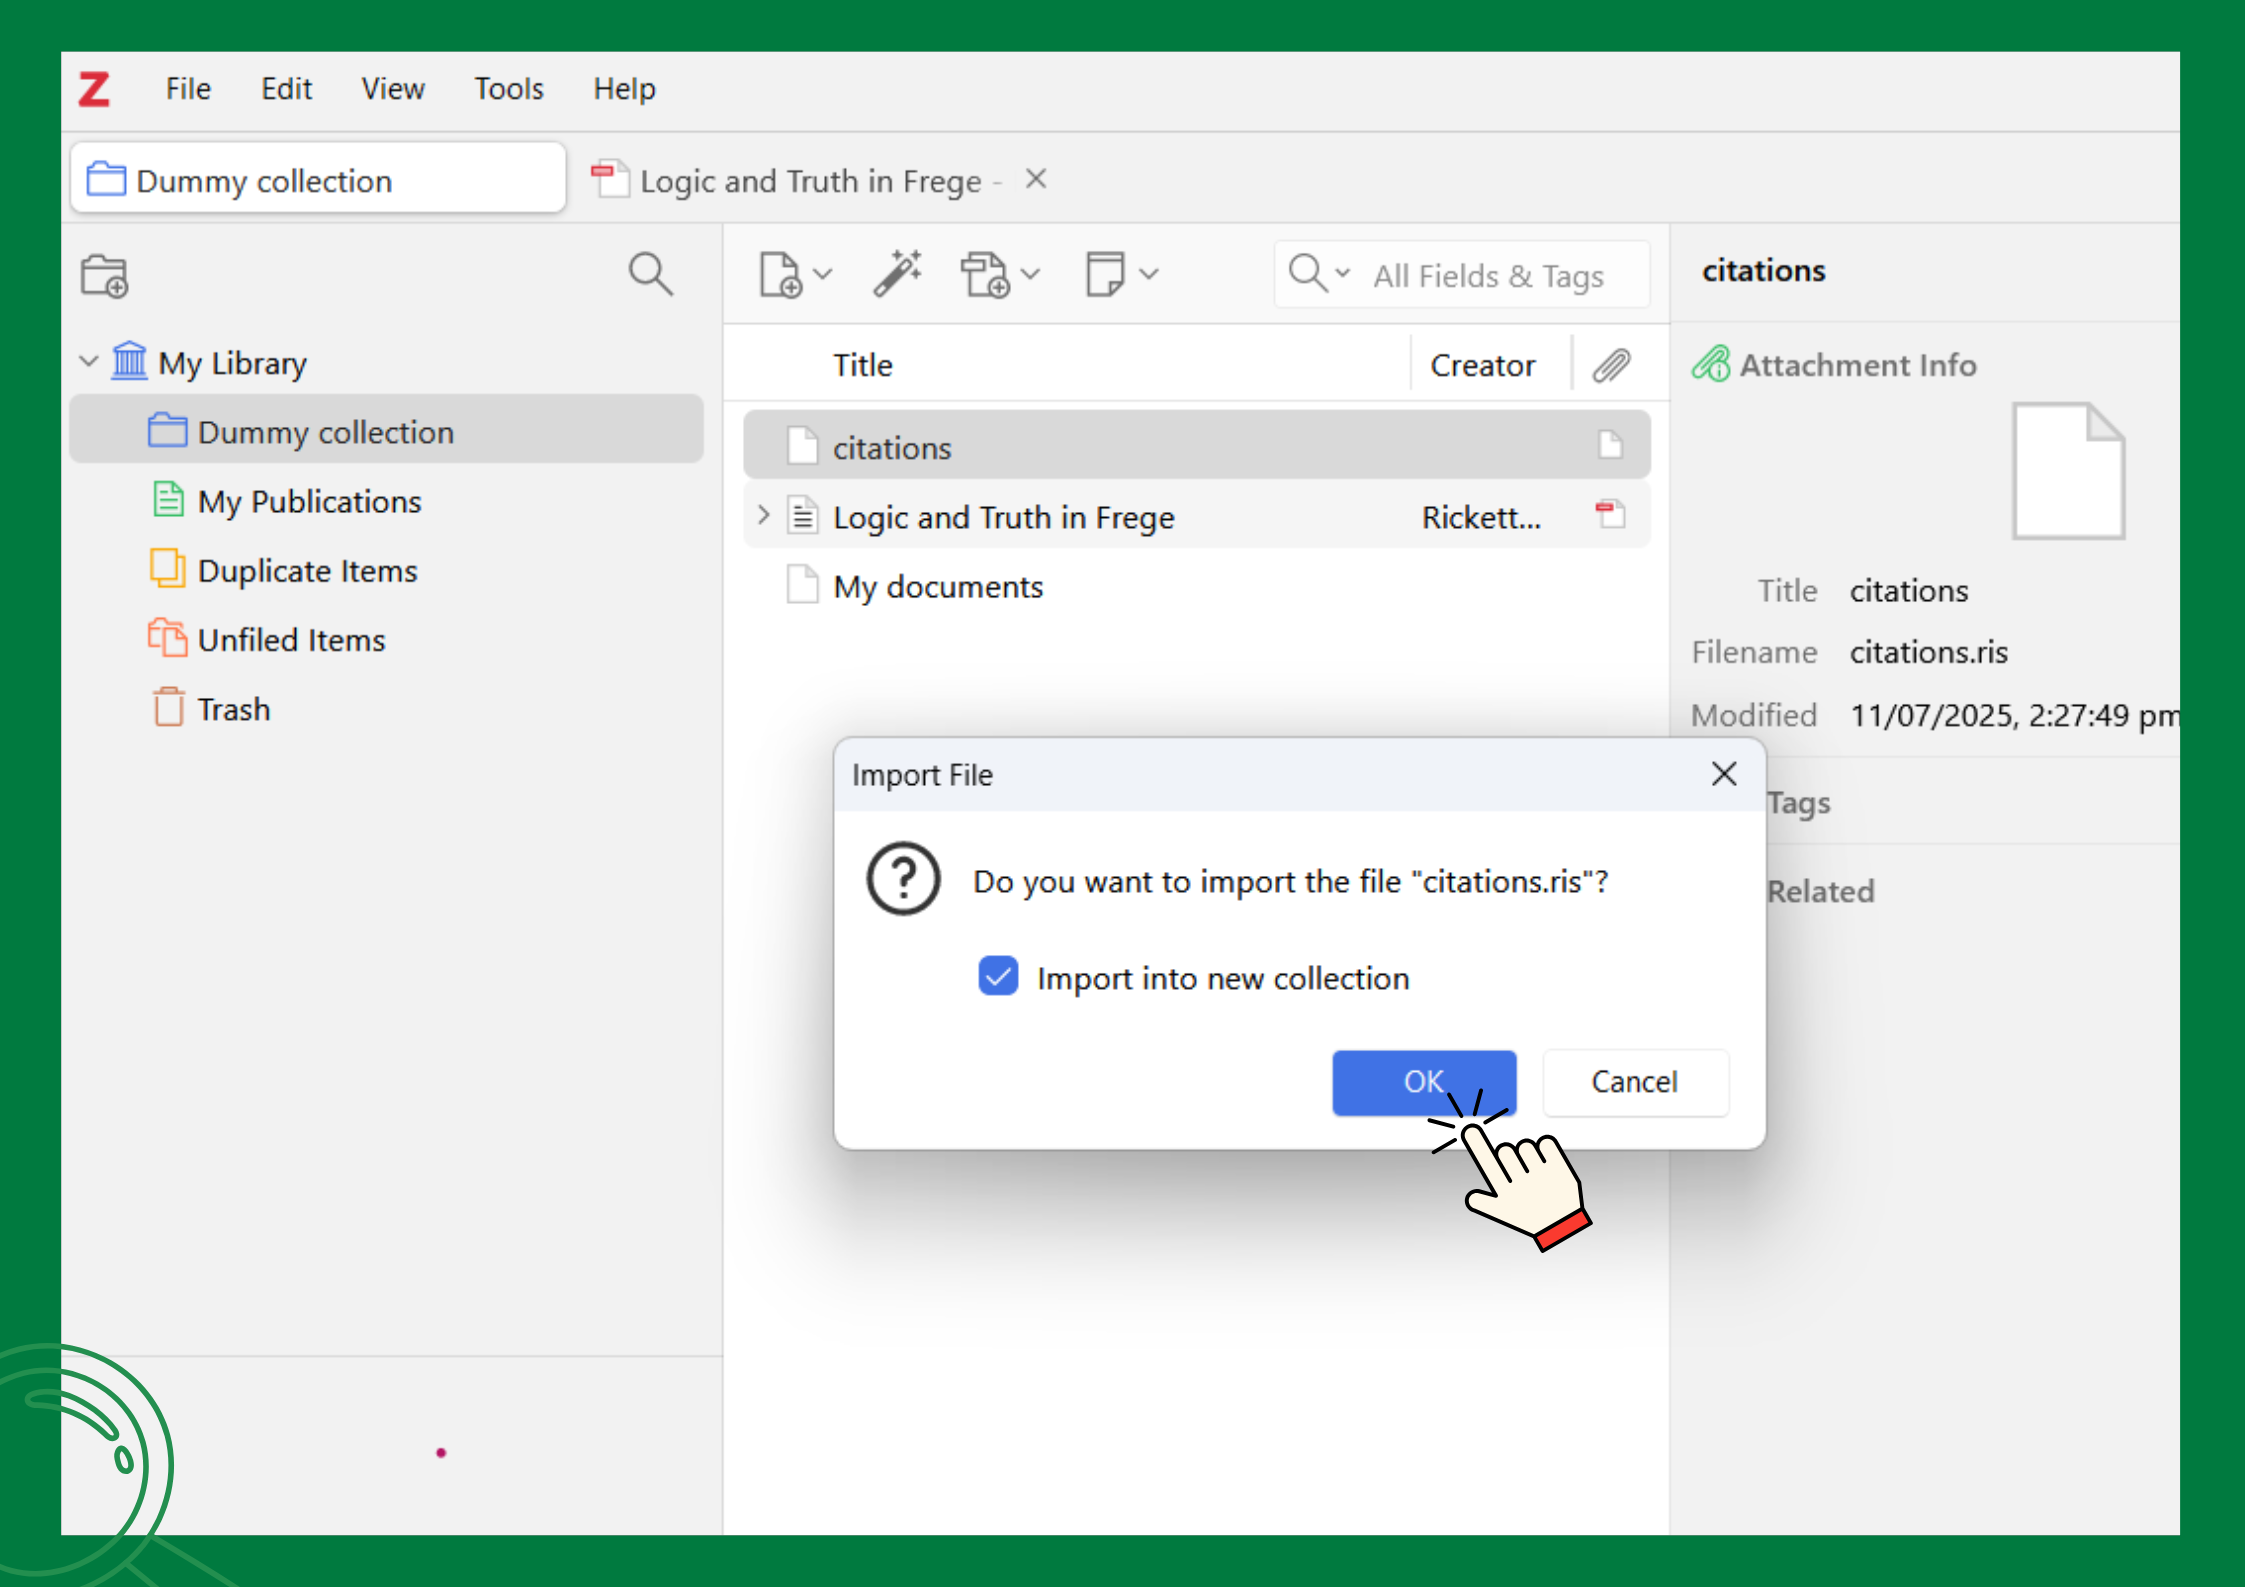Click the attachment paperclip column header
This screenshot has width=2245, height=1587.
[x=1611, y=365]
